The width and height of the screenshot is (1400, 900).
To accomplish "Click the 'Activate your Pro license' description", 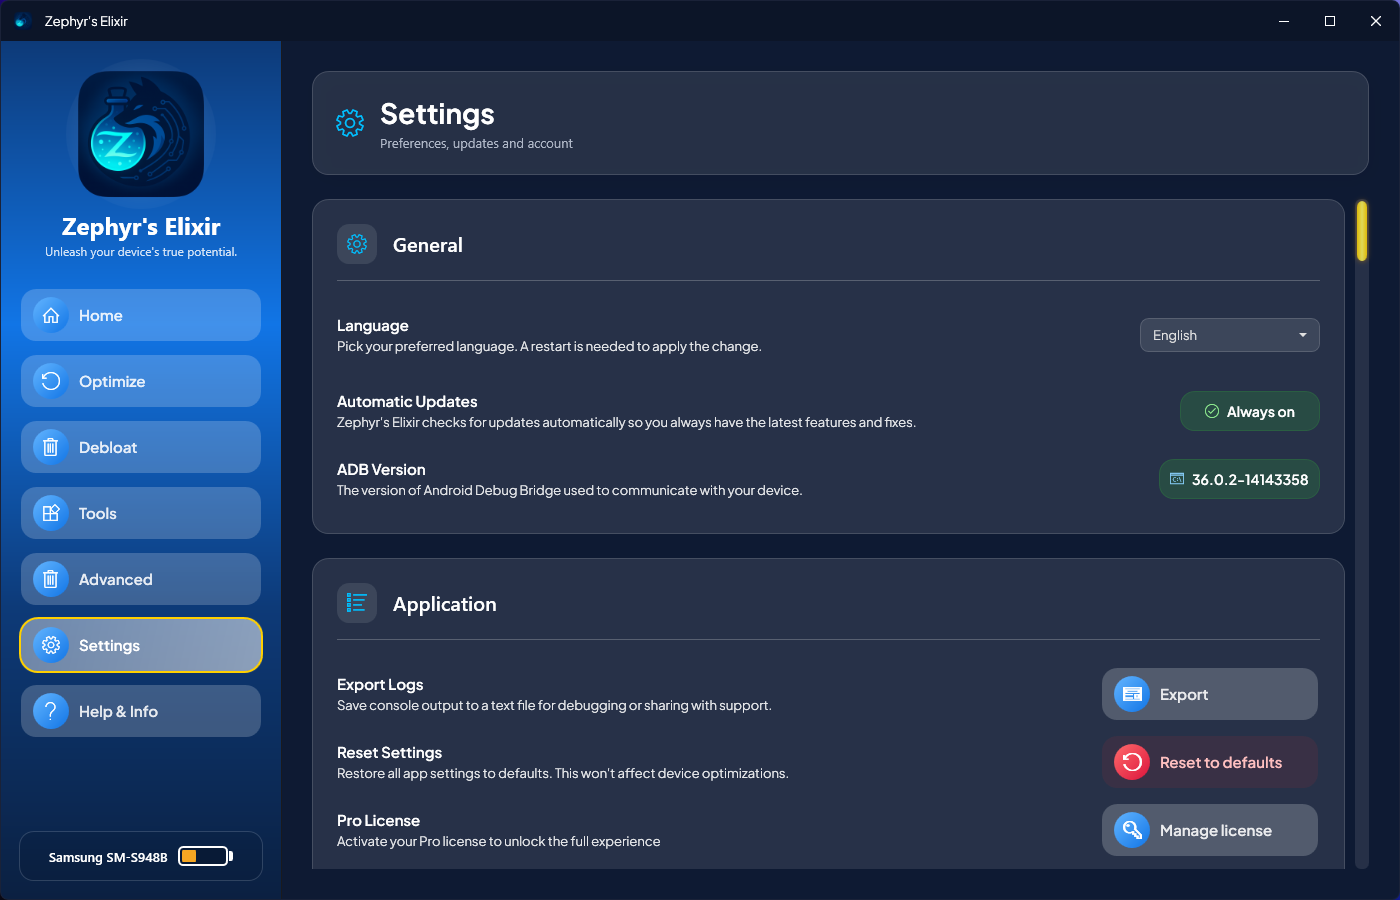I will pos(499,841).
